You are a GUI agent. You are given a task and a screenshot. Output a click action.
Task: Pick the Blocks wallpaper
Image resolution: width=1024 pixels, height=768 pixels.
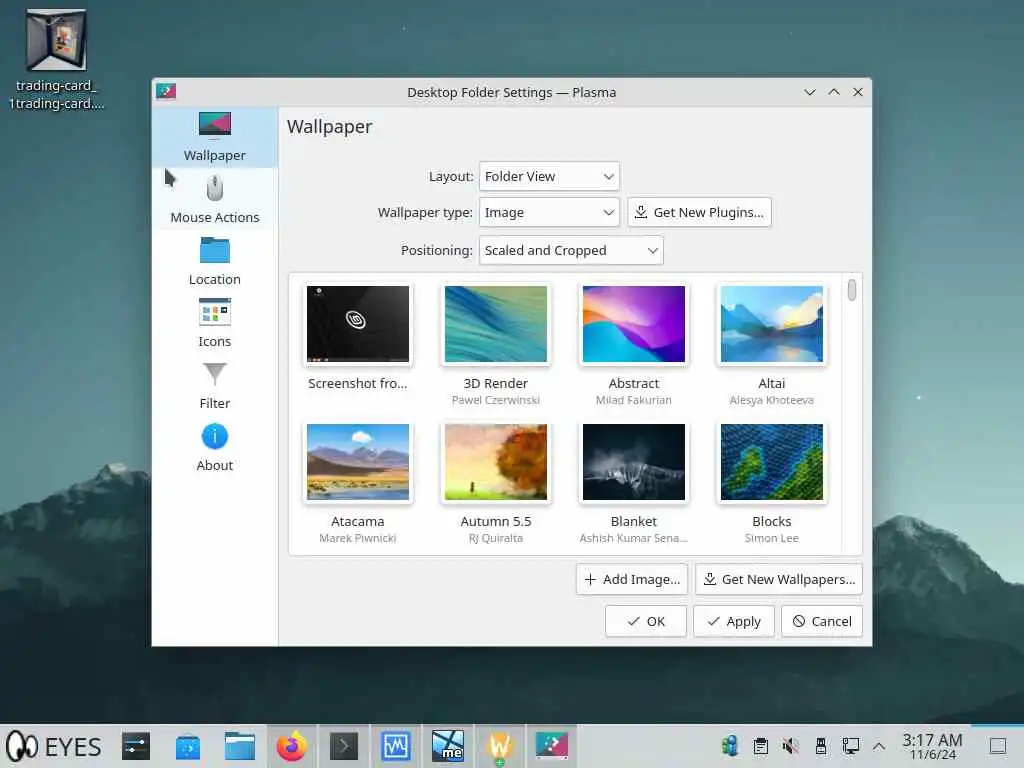tap(771, 462)
